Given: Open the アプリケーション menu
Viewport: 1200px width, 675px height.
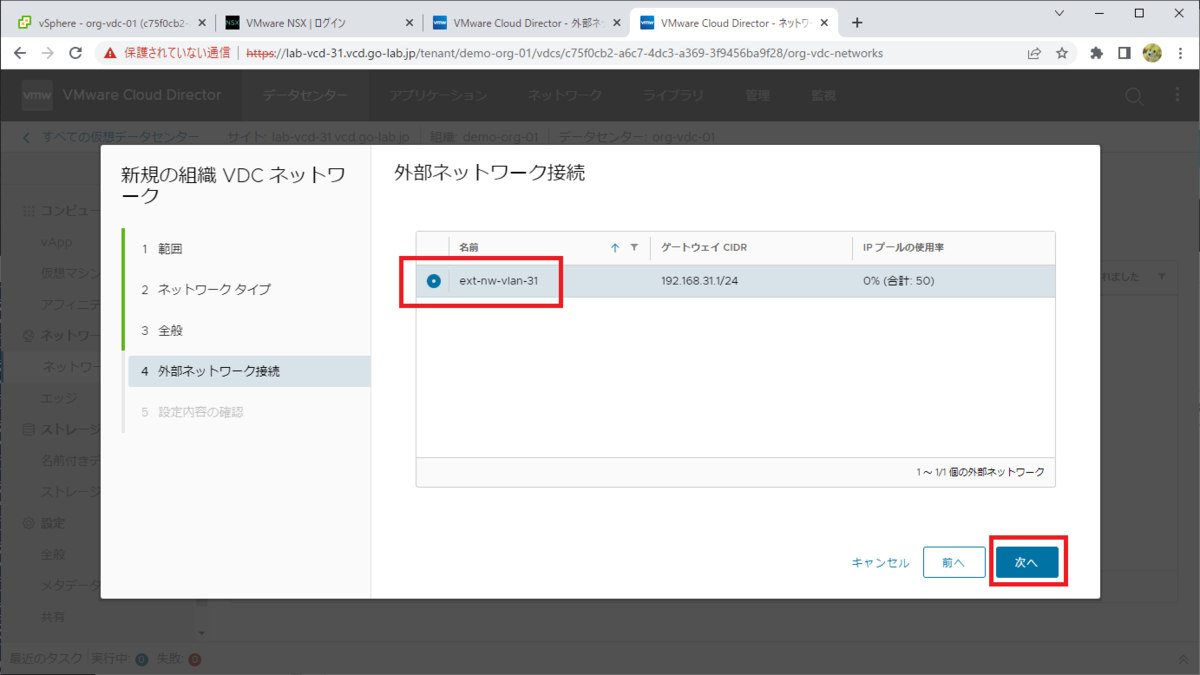Looking at the screenshot, I should tap(438, 95).
